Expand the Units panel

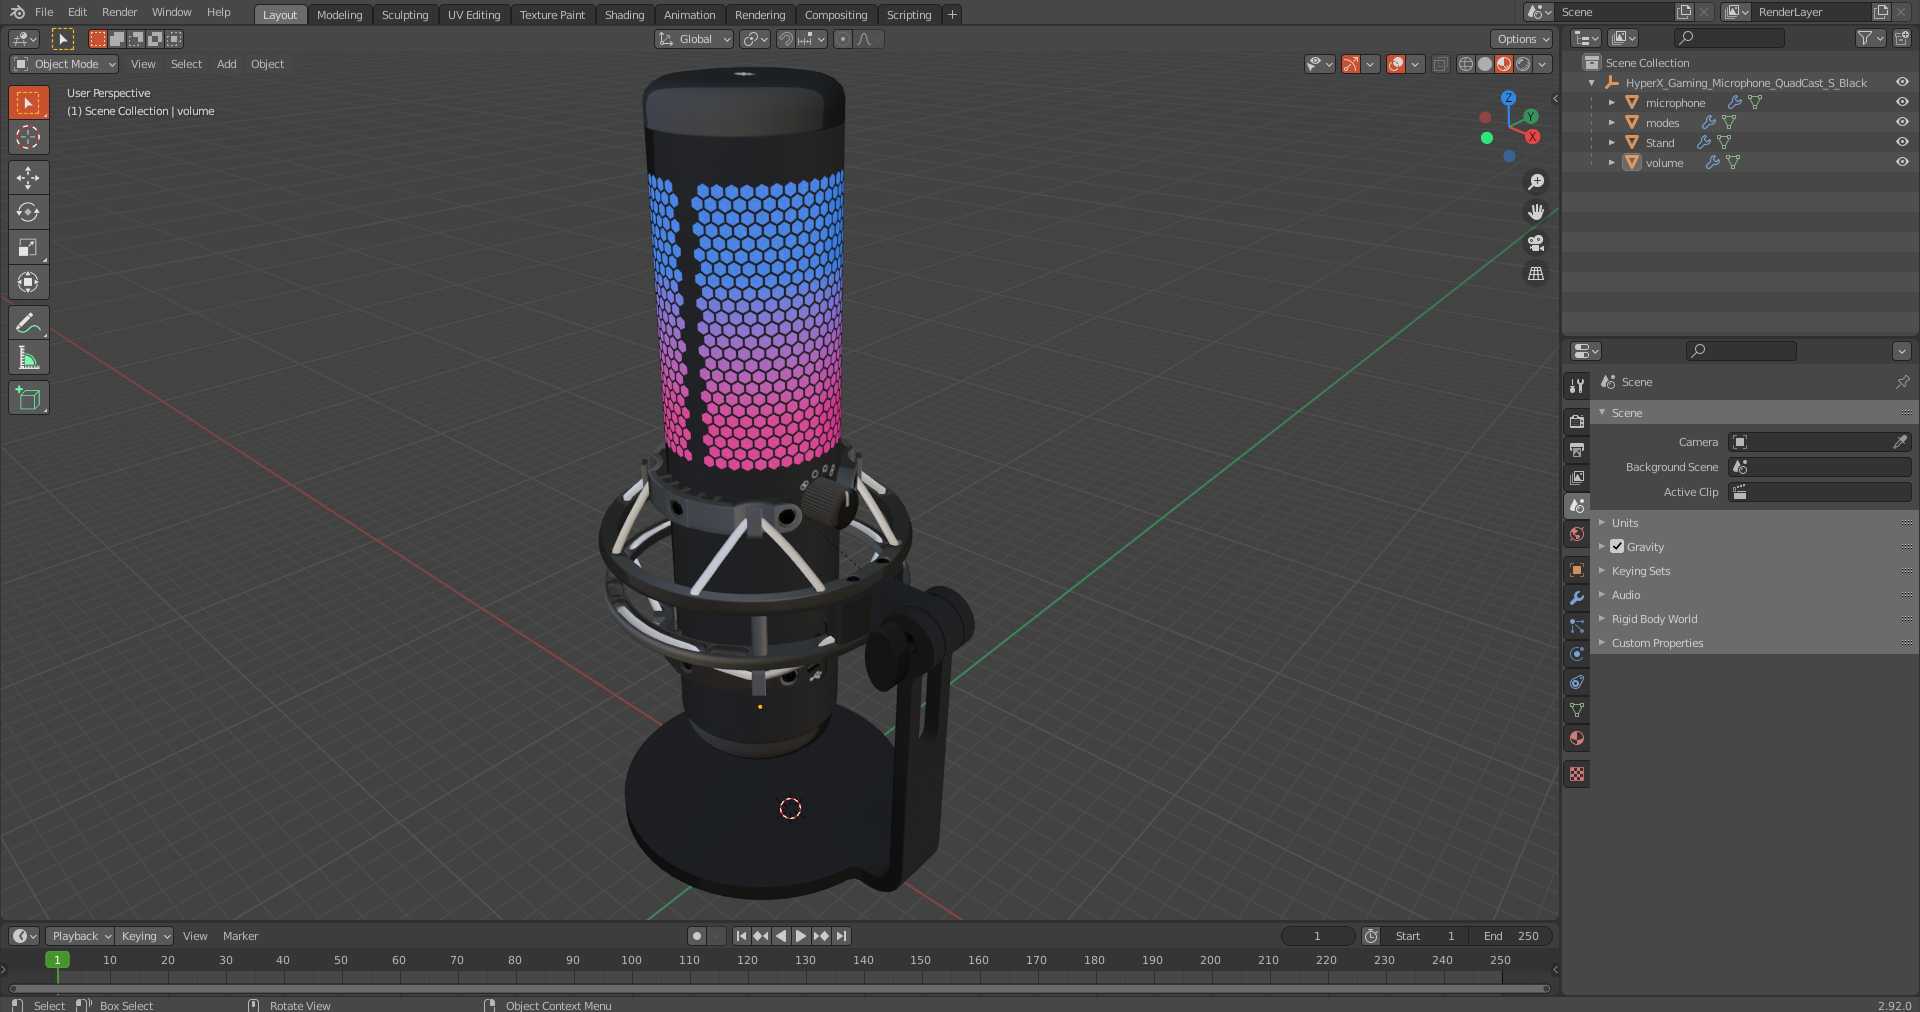click(1624, 522)
